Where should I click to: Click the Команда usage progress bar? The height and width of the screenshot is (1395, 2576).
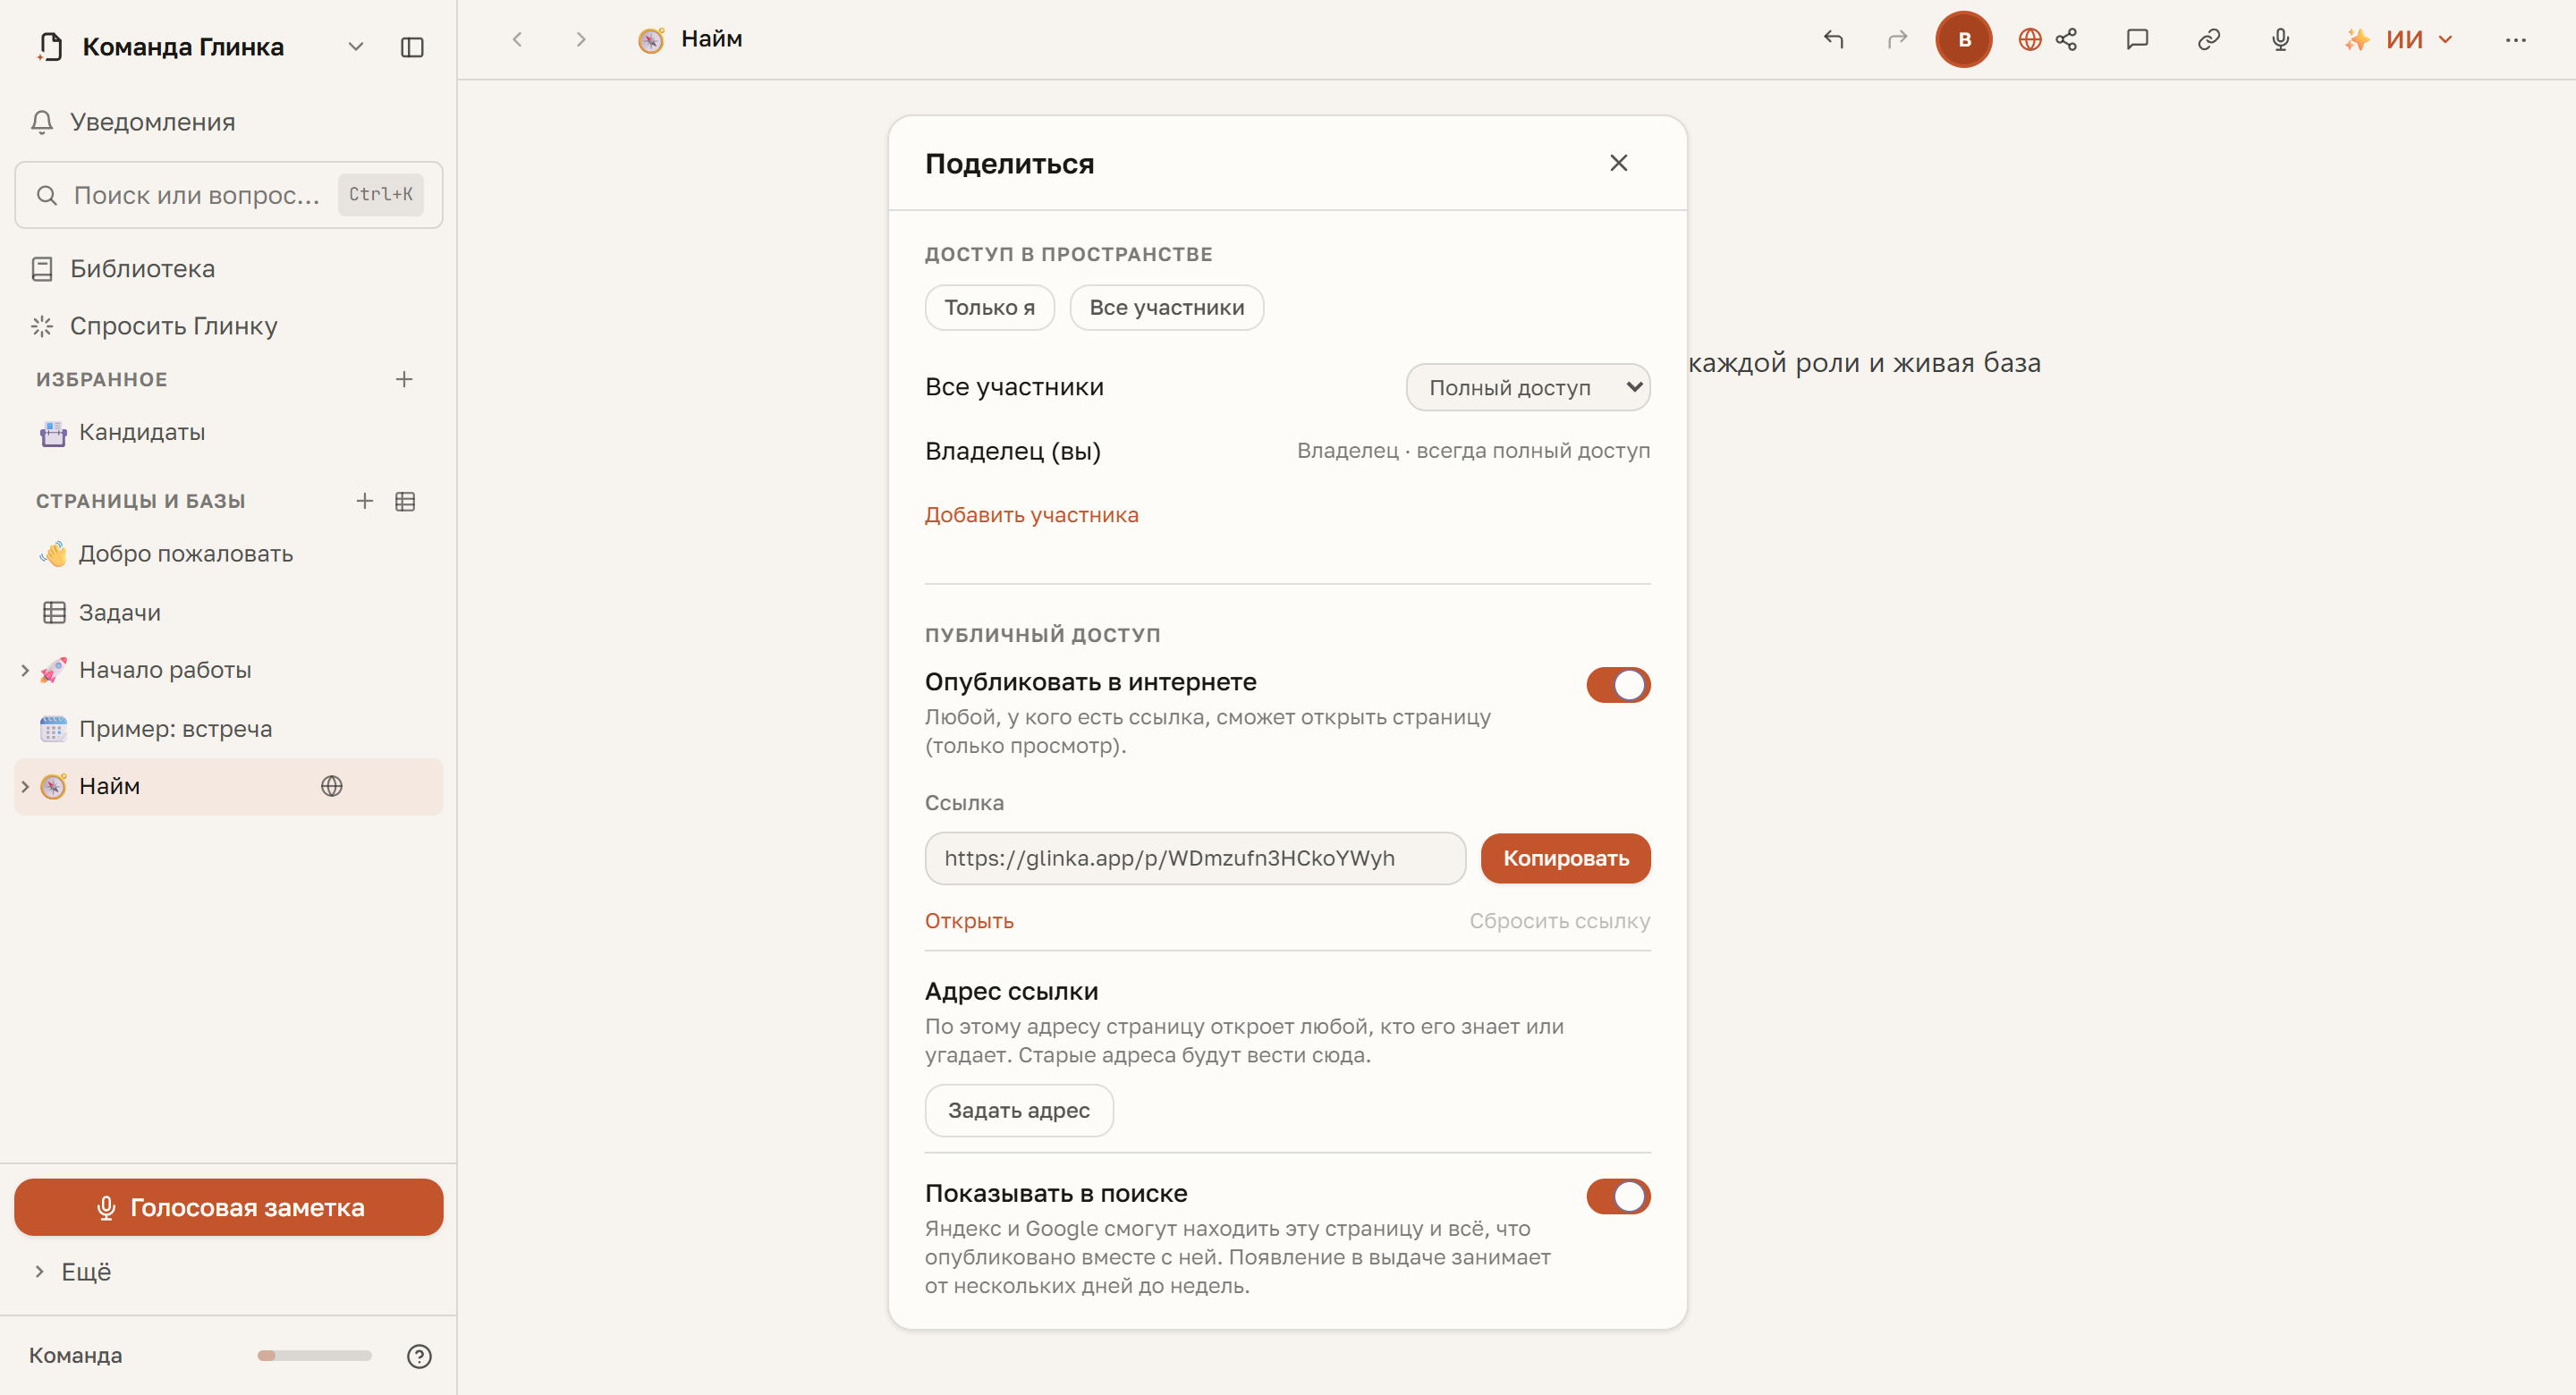314,1356
